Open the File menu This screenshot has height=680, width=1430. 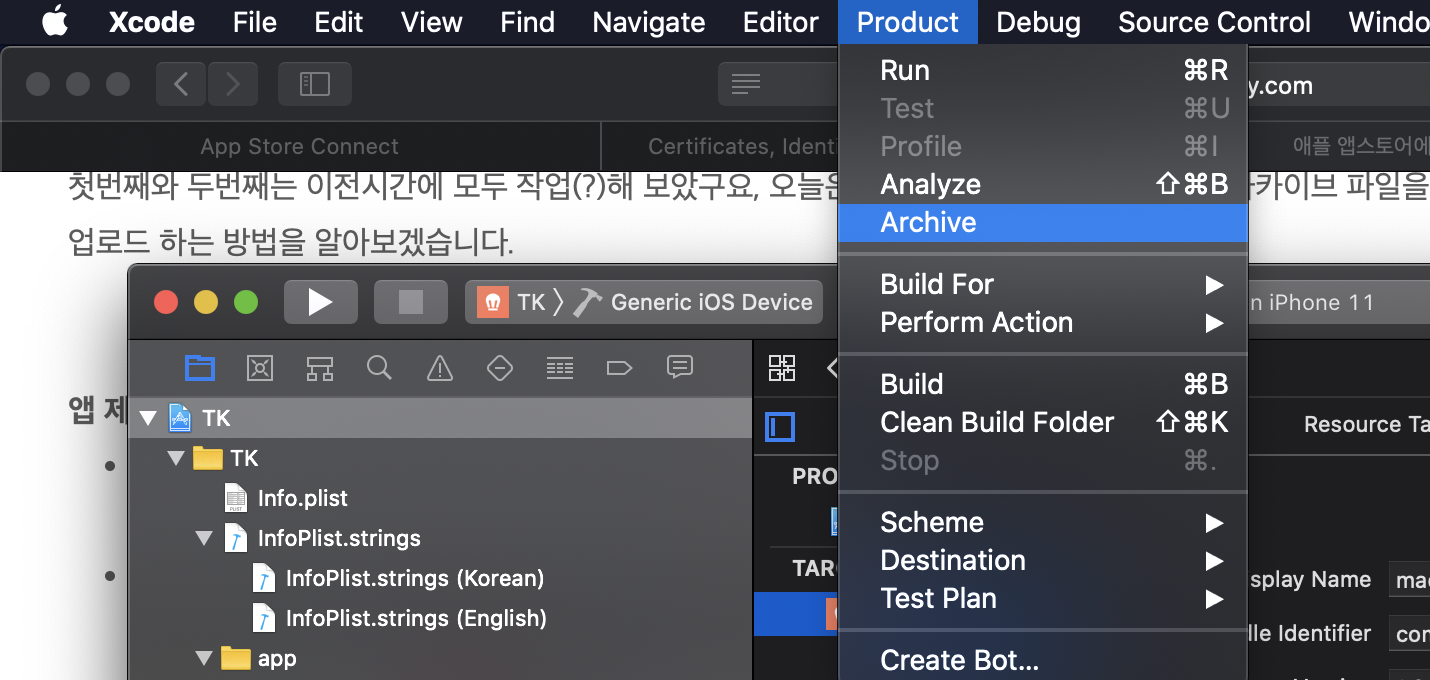coord(254,22)
